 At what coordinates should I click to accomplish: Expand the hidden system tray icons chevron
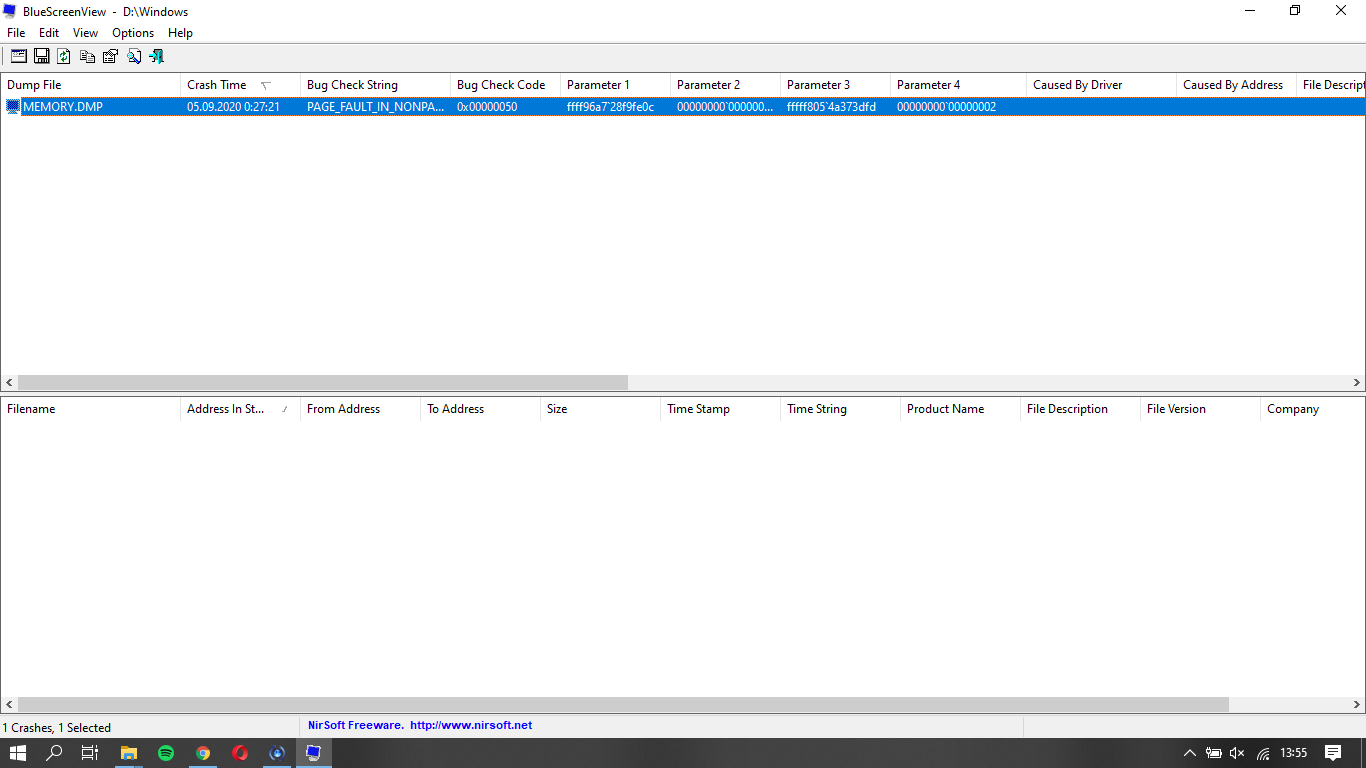pyautogui.click(x=1189, y=753)
